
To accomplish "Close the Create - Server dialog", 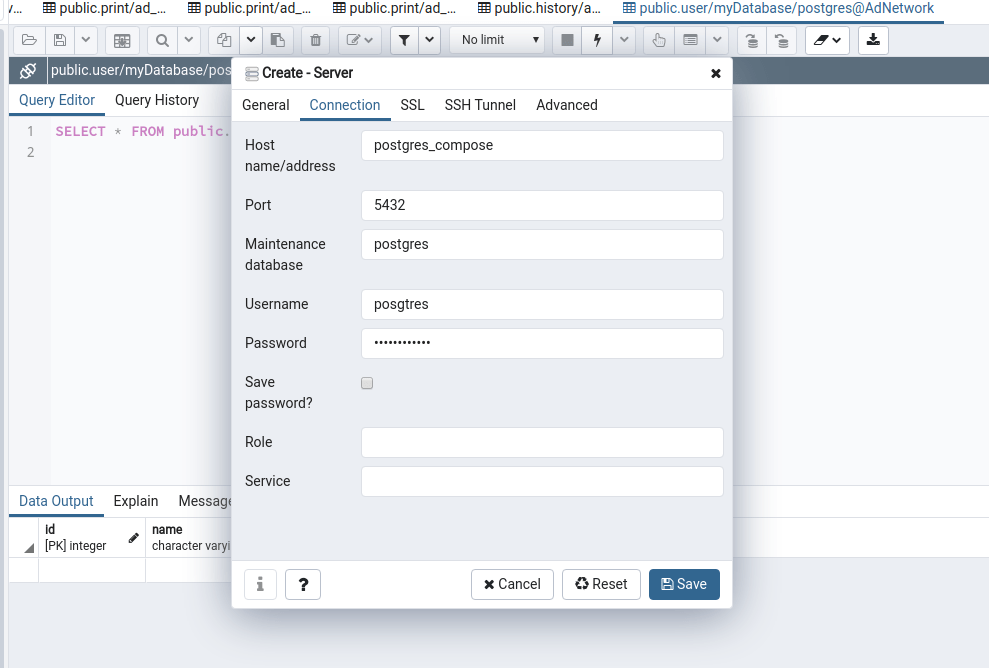I will [716, 74].
